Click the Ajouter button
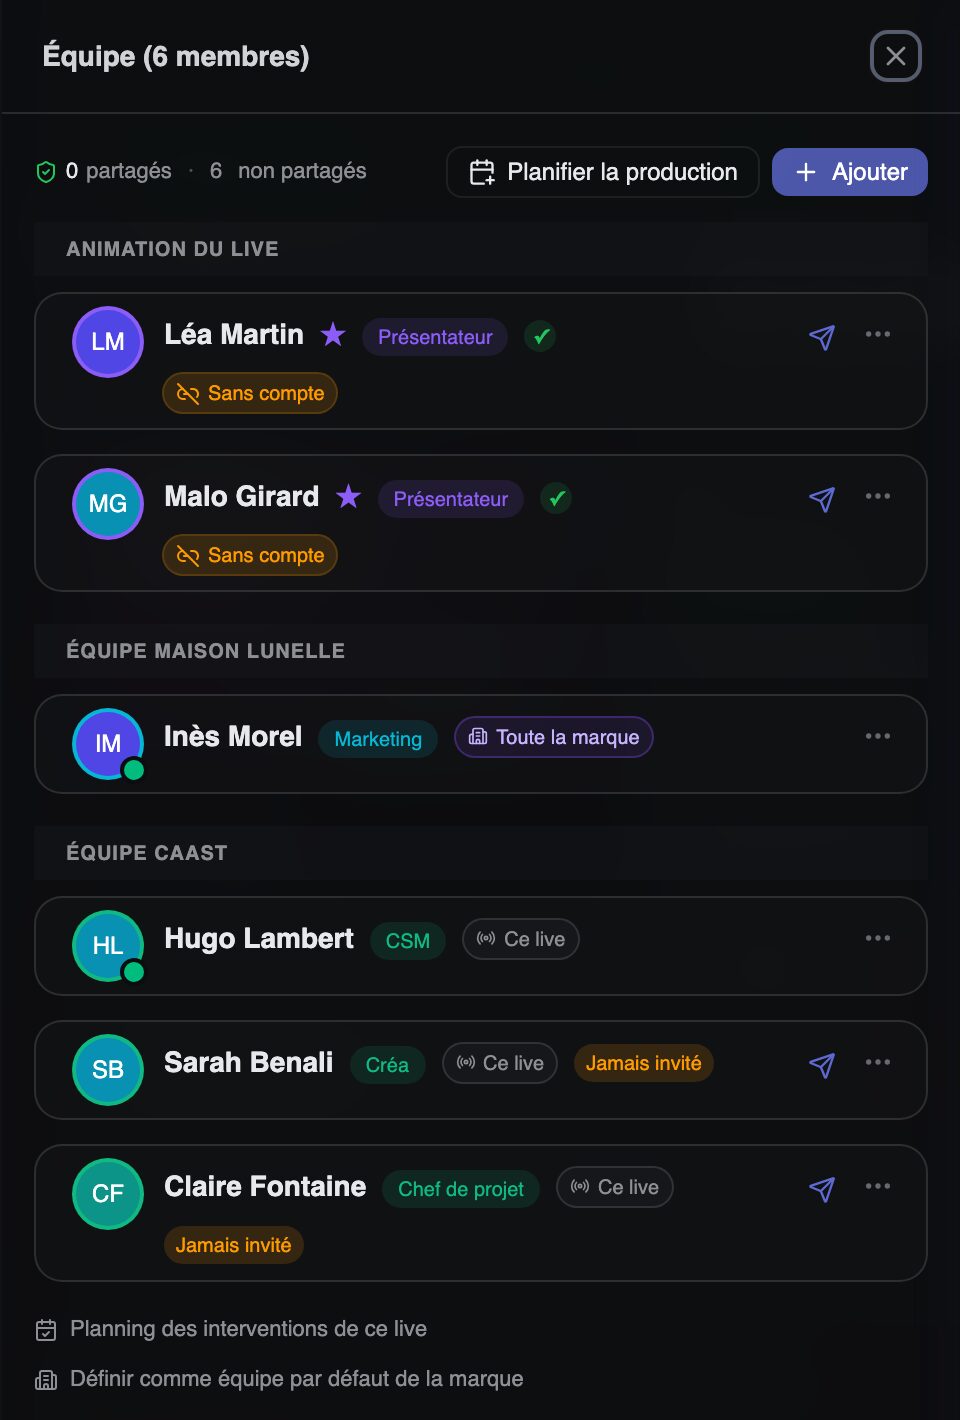 [850, 172]
